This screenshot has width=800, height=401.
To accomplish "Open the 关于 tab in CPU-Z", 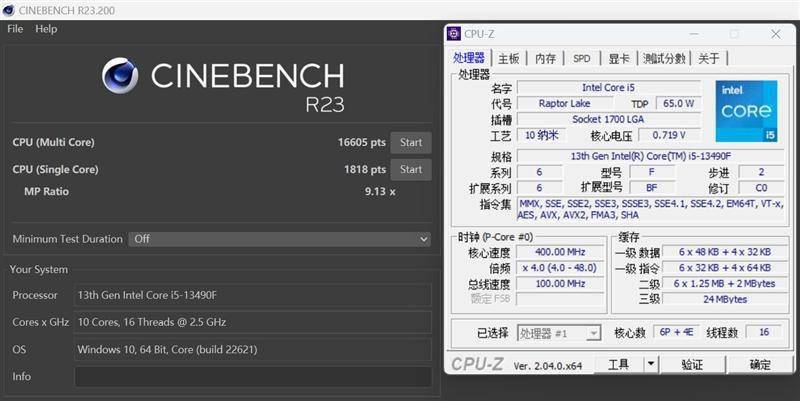I will [708, 59].
